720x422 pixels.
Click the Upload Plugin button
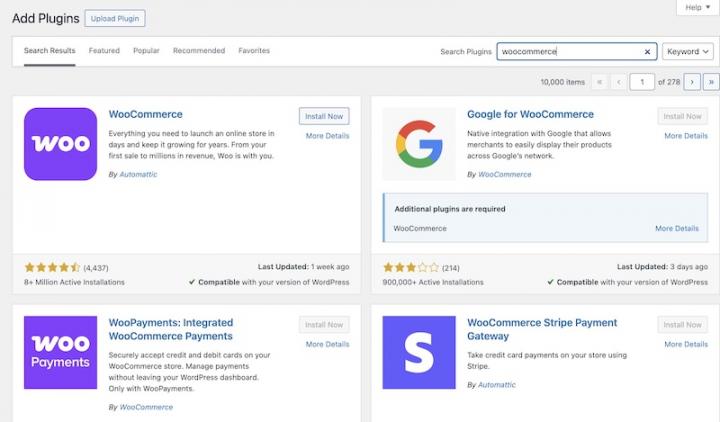pyautogui.click(x=115, y=18)
